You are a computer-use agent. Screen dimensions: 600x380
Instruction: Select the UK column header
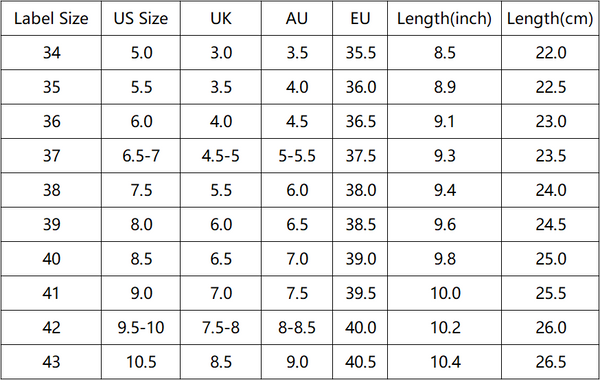click(221, 18)
